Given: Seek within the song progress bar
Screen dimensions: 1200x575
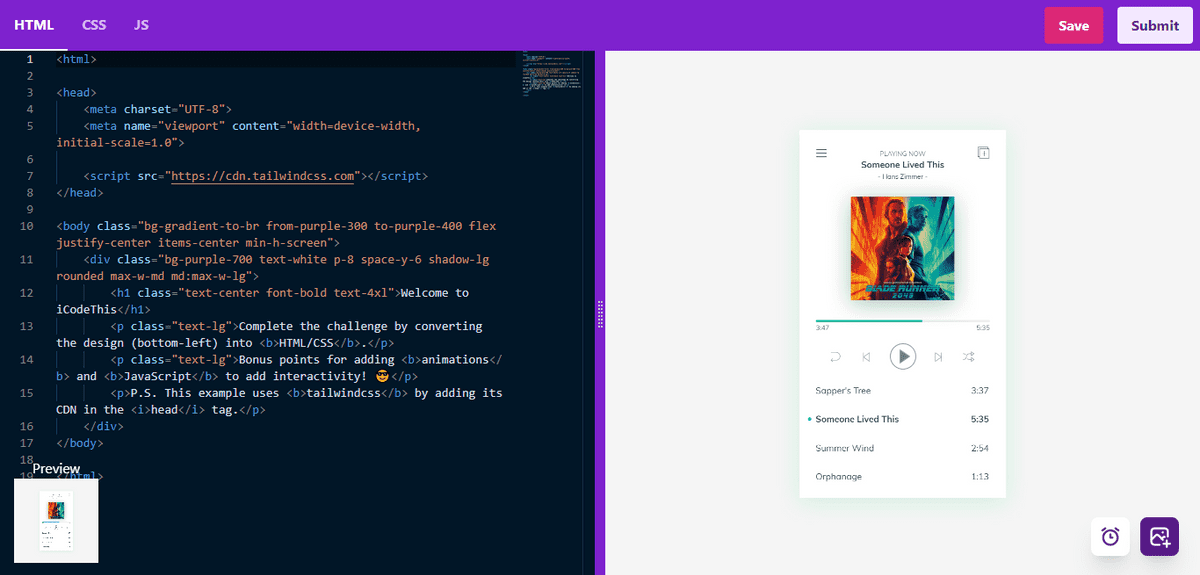Looking at the screenshot, I should (902, 321).
